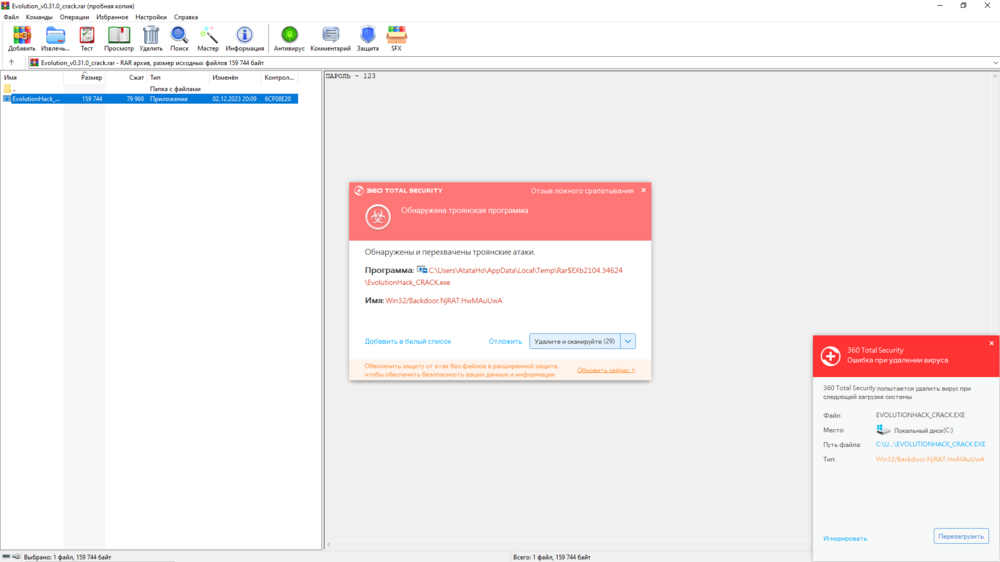Click the comment pane horizontal scrollbar arrow

(329, 544)
